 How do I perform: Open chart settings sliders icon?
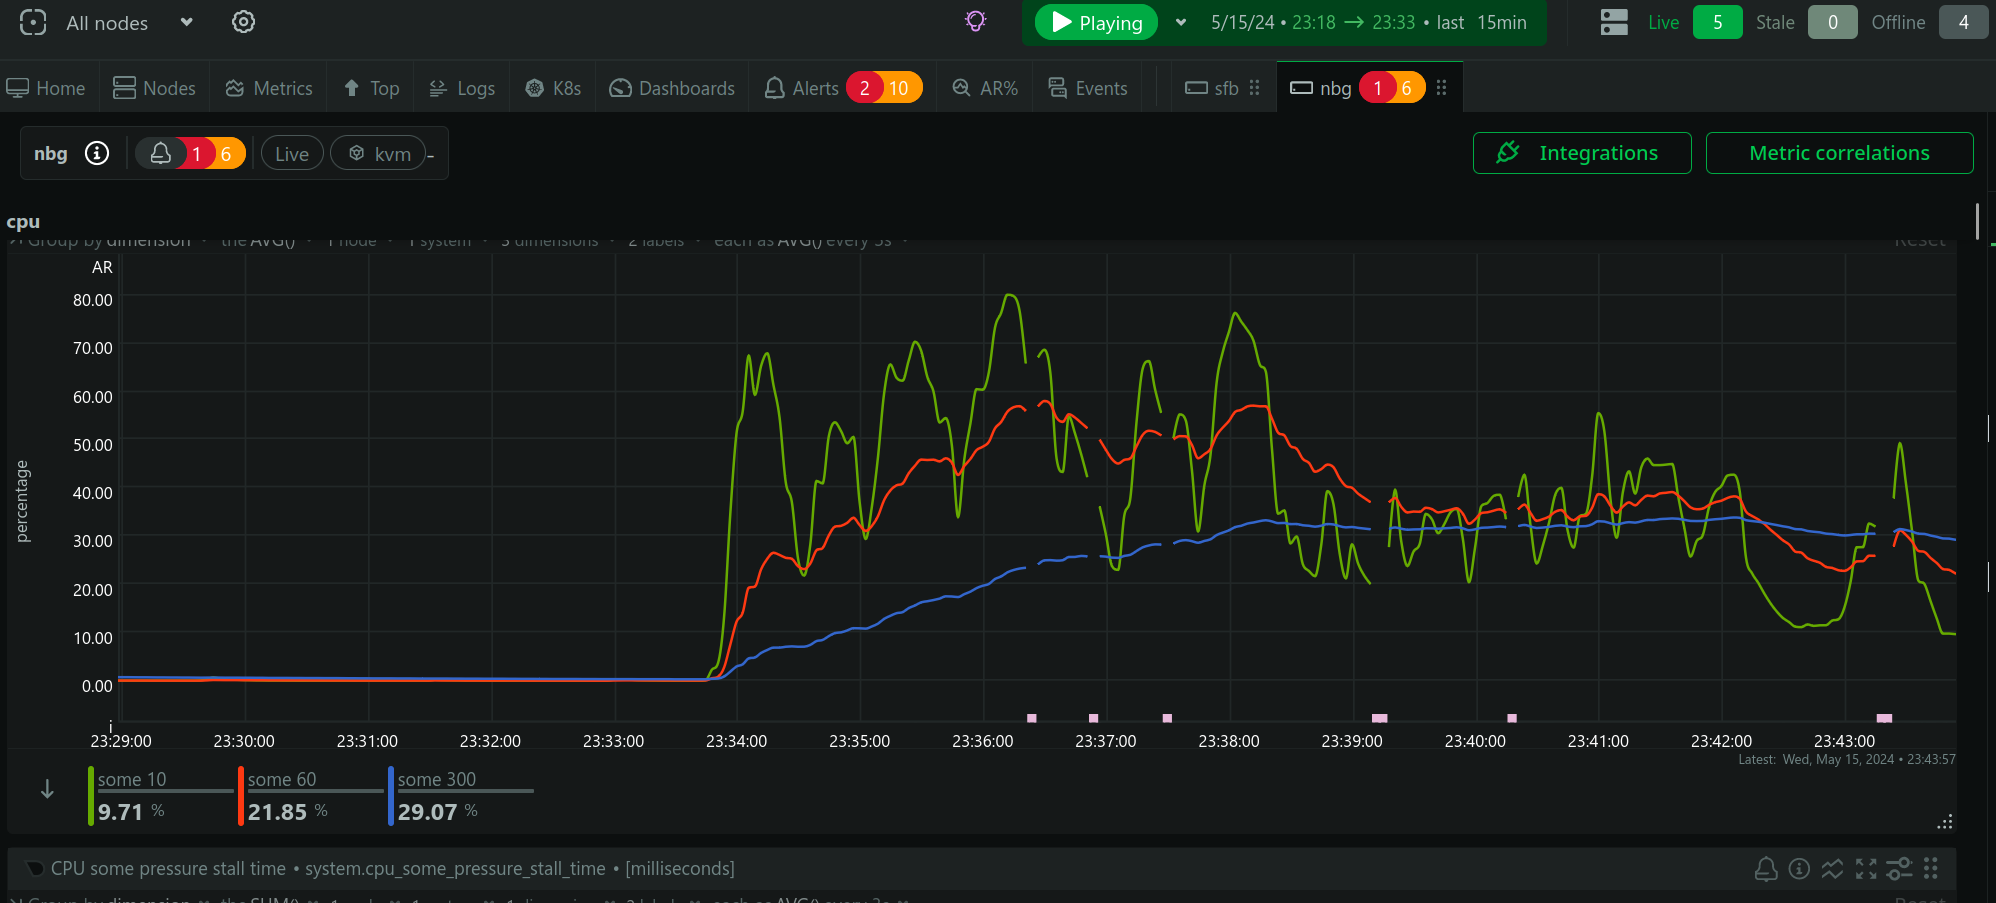(x=1899, y=869)
